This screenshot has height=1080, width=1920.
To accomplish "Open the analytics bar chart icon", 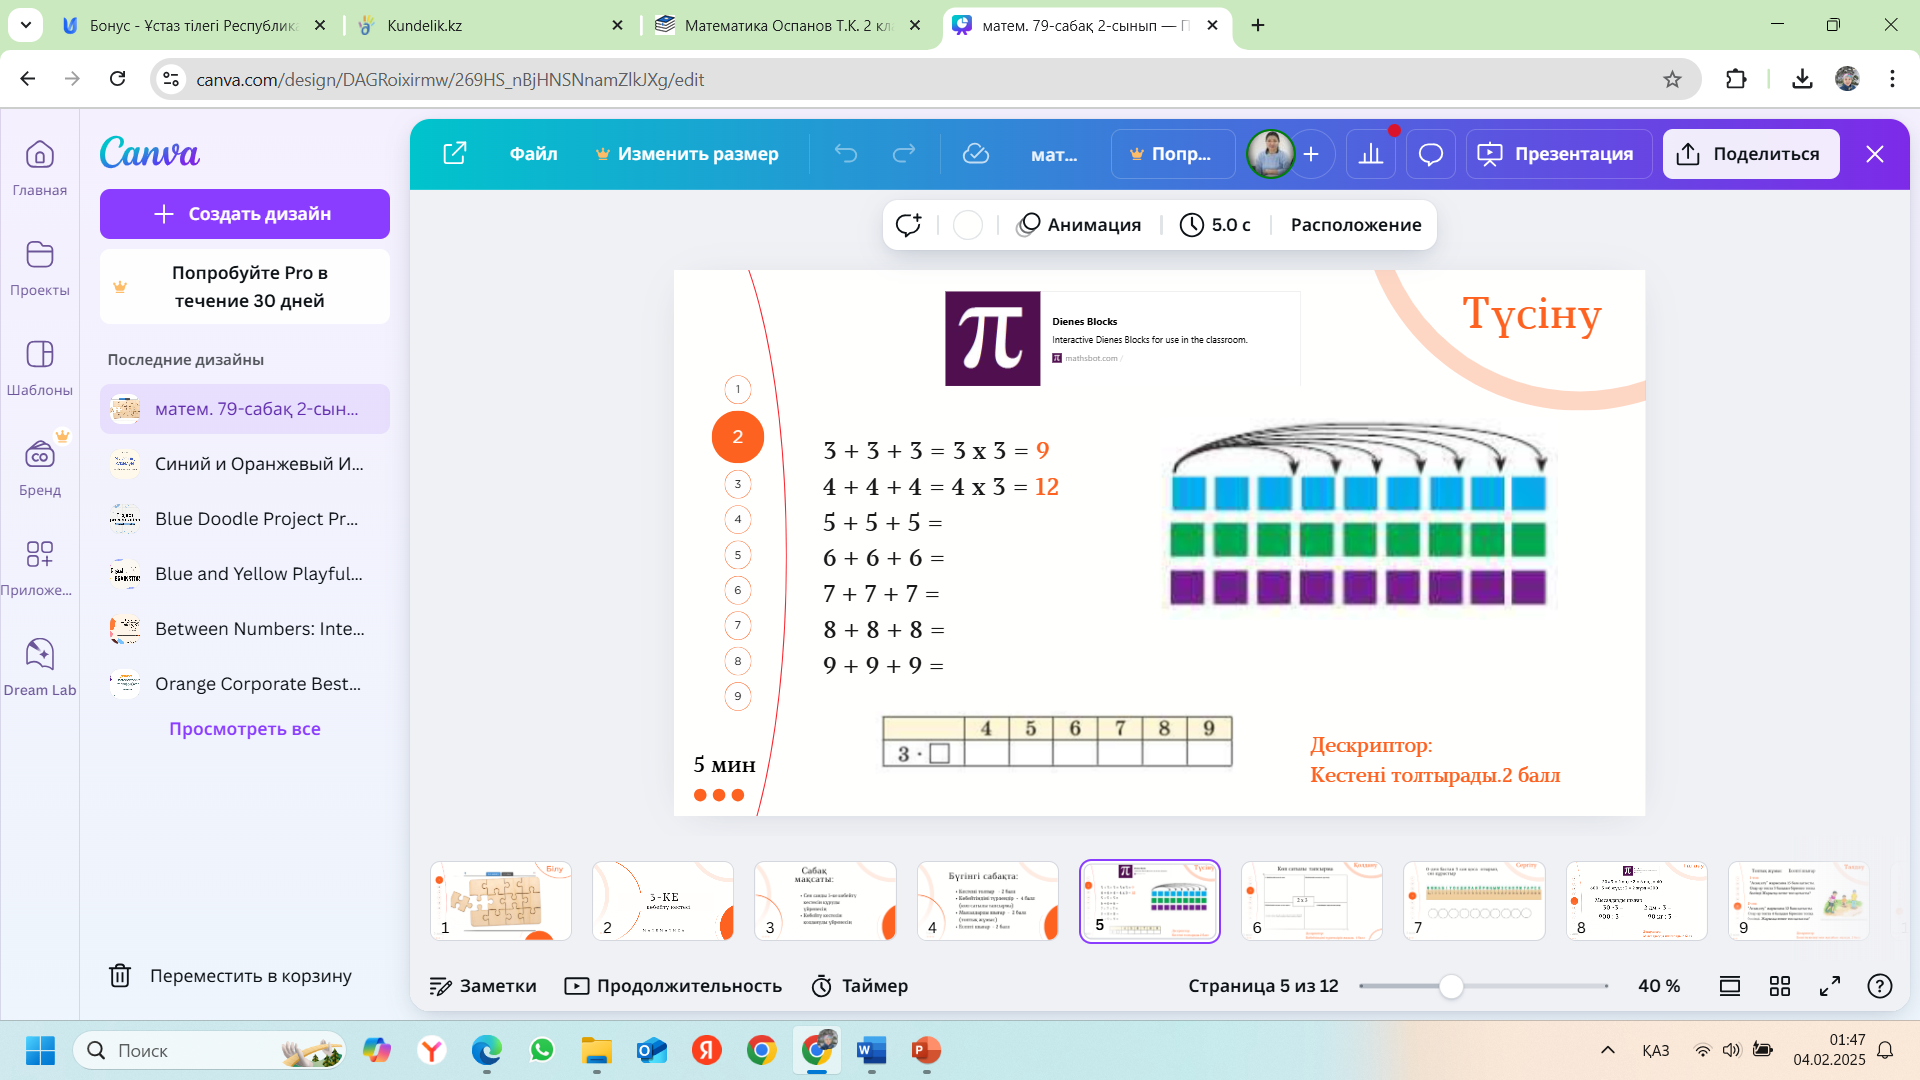I will pos(1371,154).
